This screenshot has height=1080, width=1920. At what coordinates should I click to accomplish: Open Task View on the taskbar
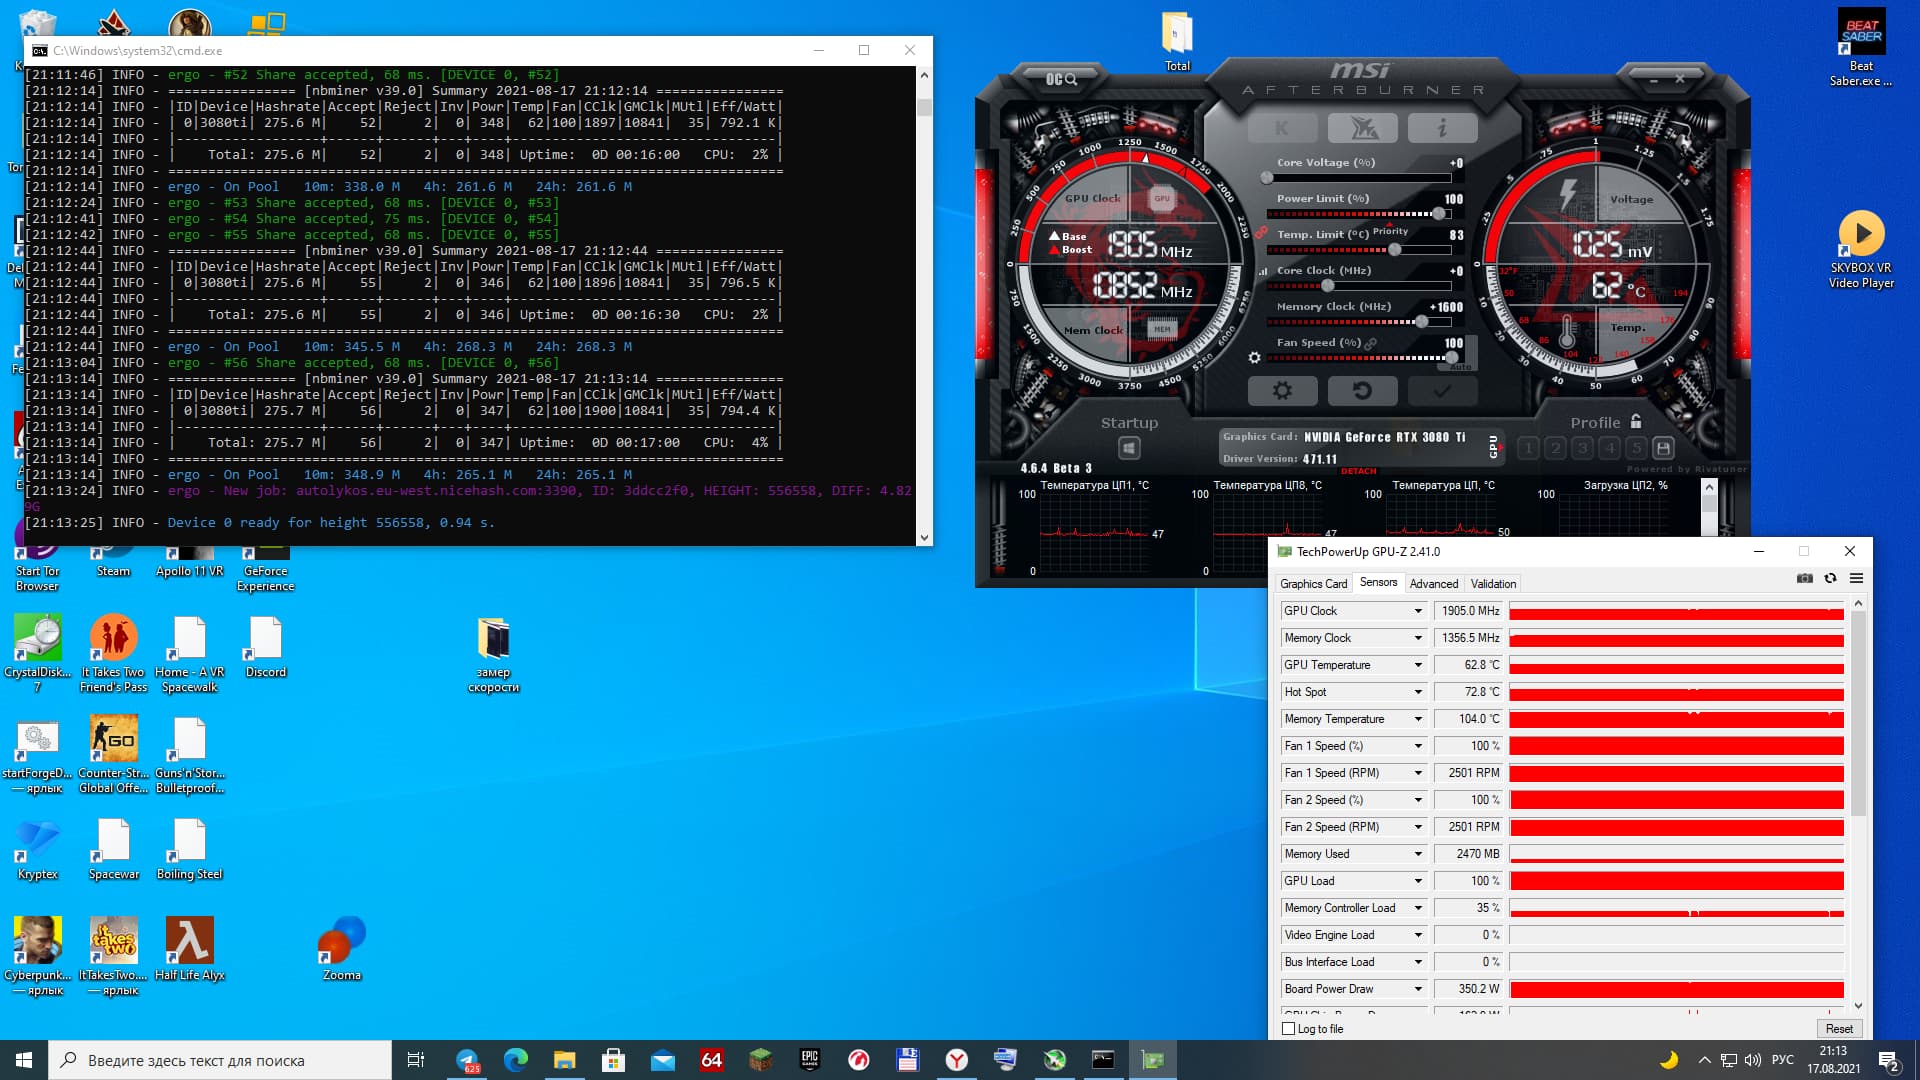416,1060
